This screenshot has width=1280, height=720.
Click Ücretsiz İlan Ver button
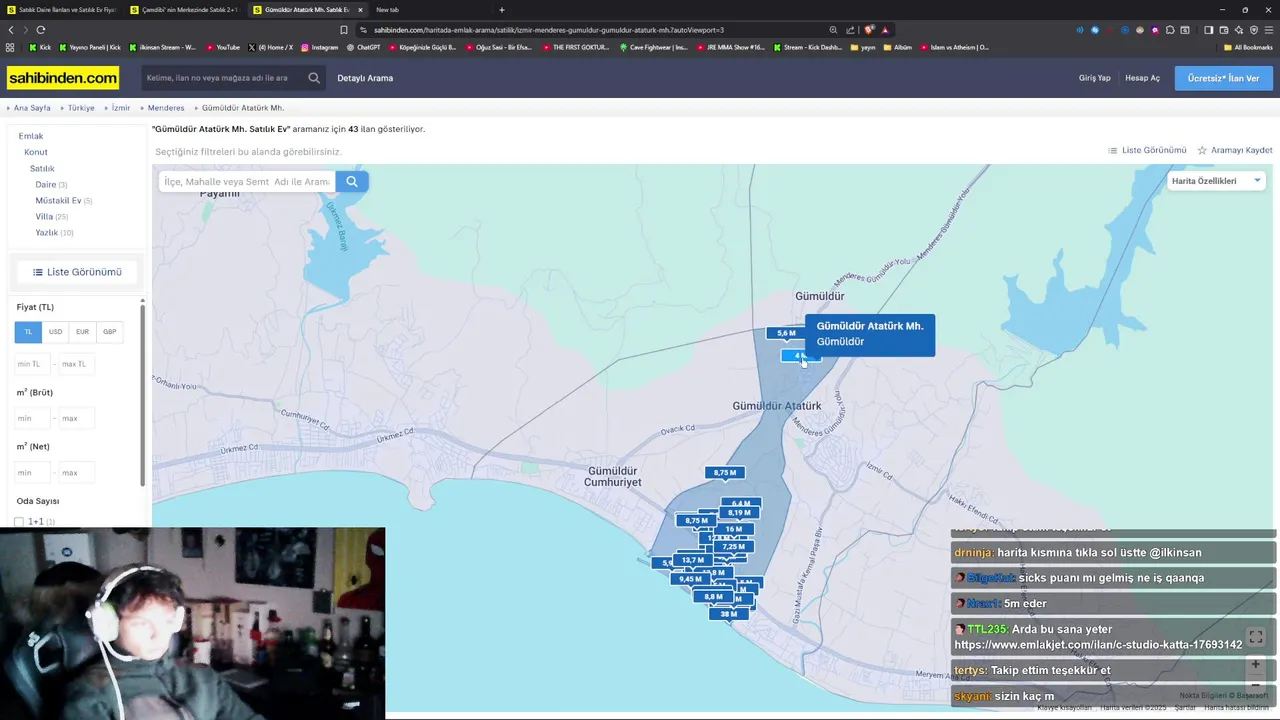tap(1223, 78)
